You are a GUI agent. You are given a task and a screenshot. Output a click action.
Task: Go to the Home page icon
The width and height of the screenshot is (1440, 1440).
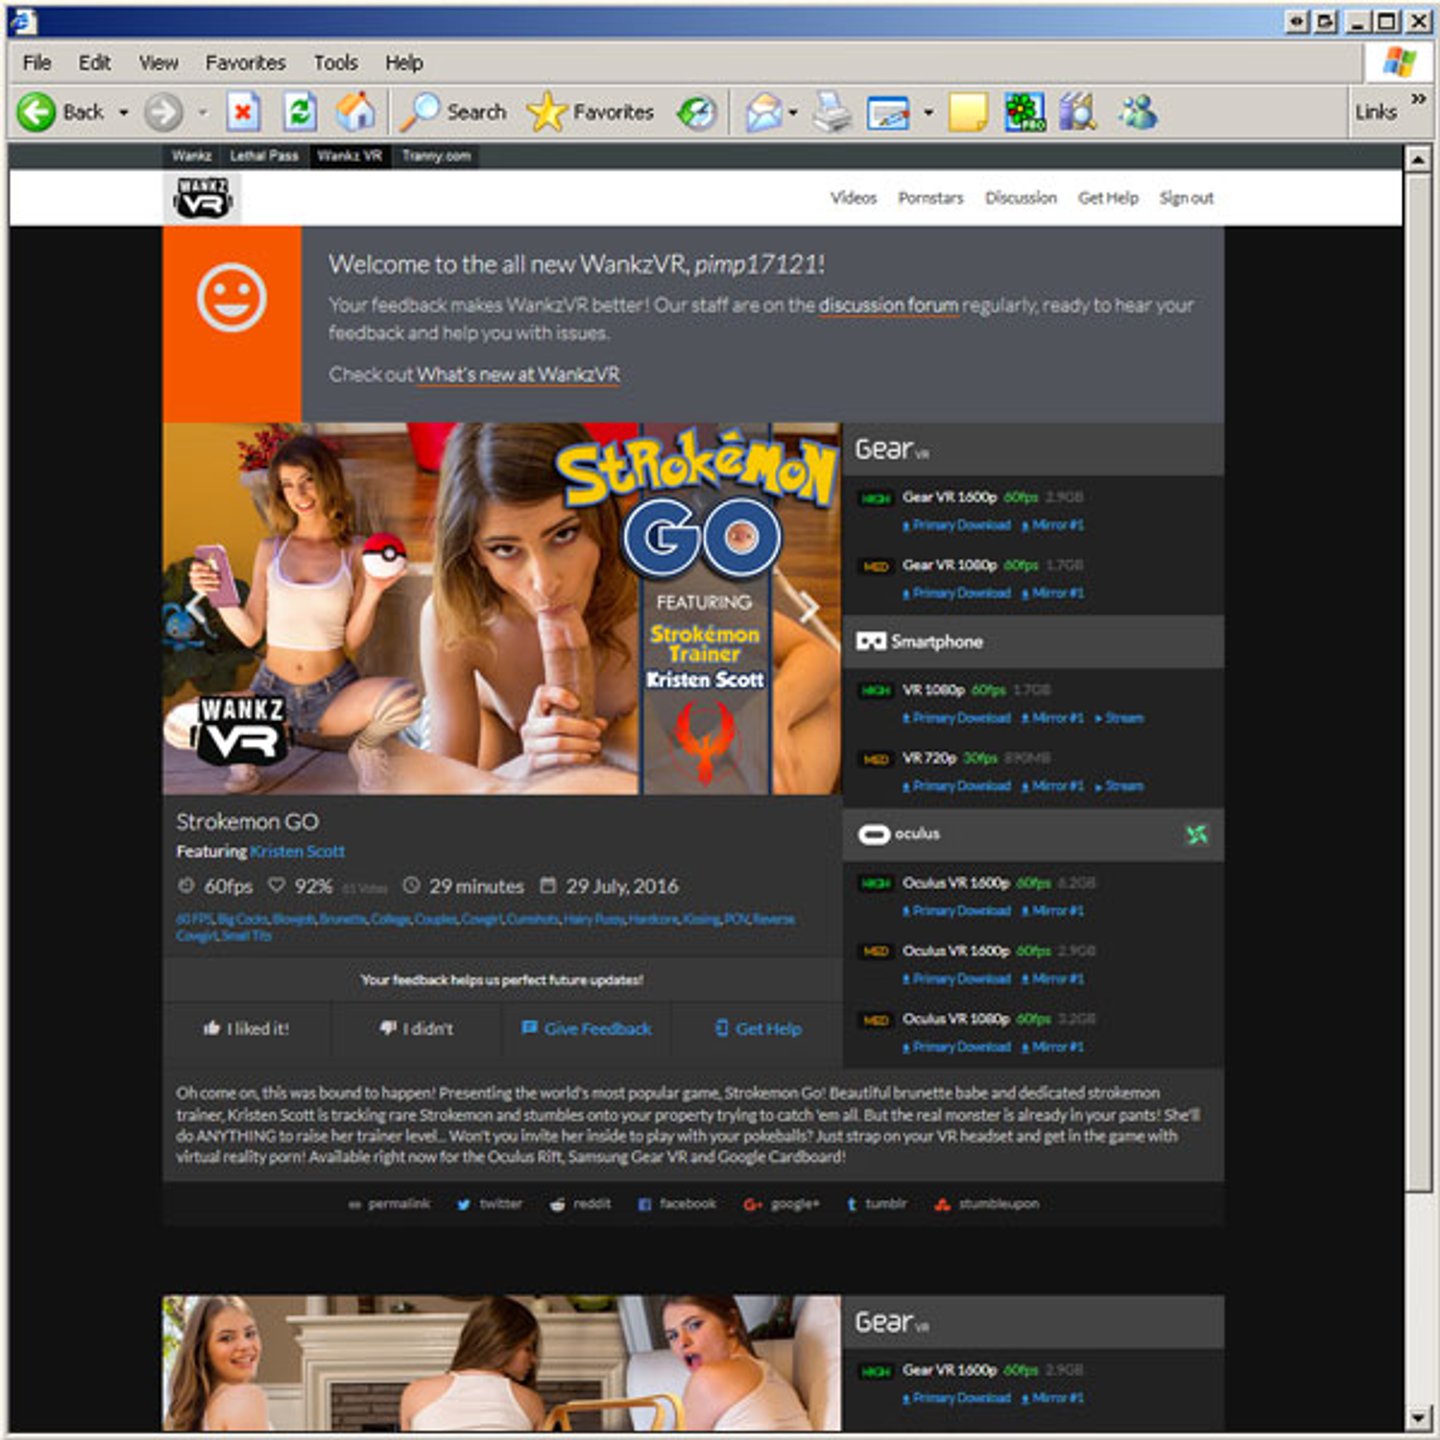355,112
